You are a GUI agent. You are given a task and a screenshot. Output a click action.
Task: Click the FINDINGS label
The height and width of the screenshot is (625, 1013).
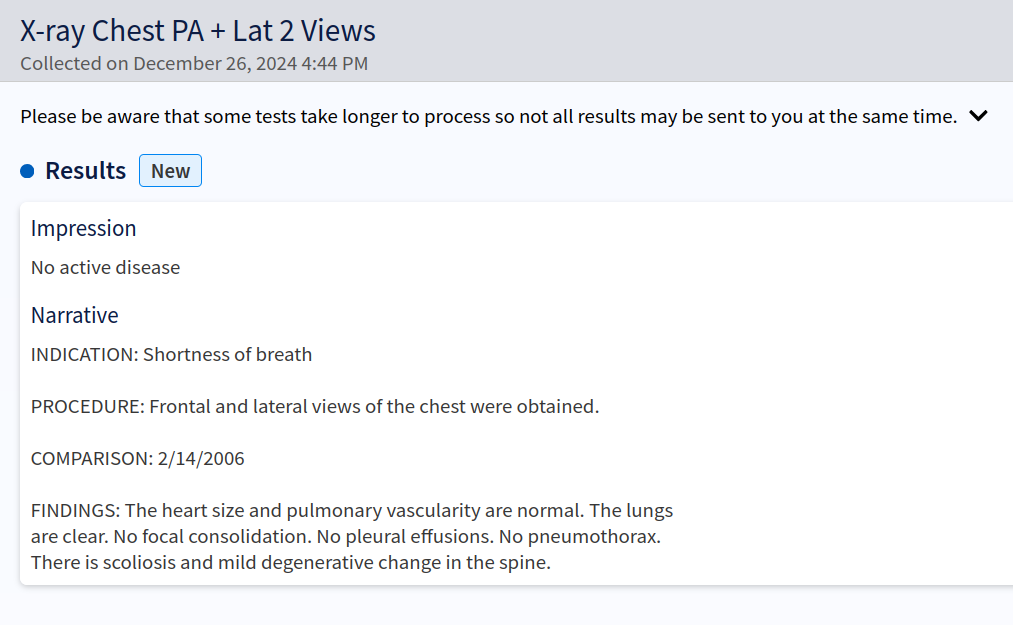[75, 510]
